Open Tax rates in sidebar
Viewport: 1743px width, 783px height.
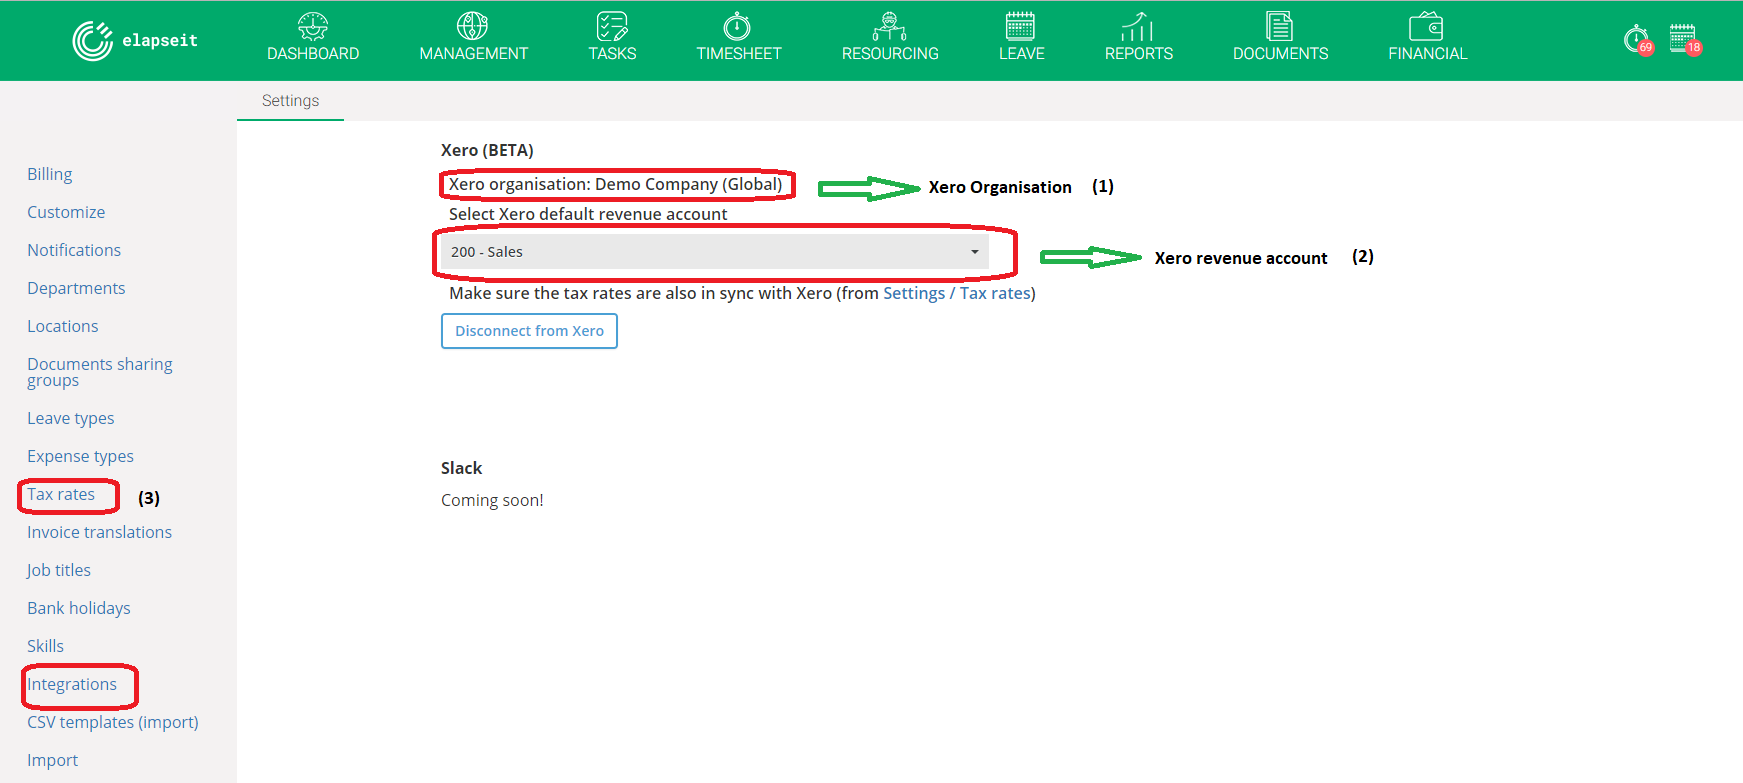tap(61, 494)
